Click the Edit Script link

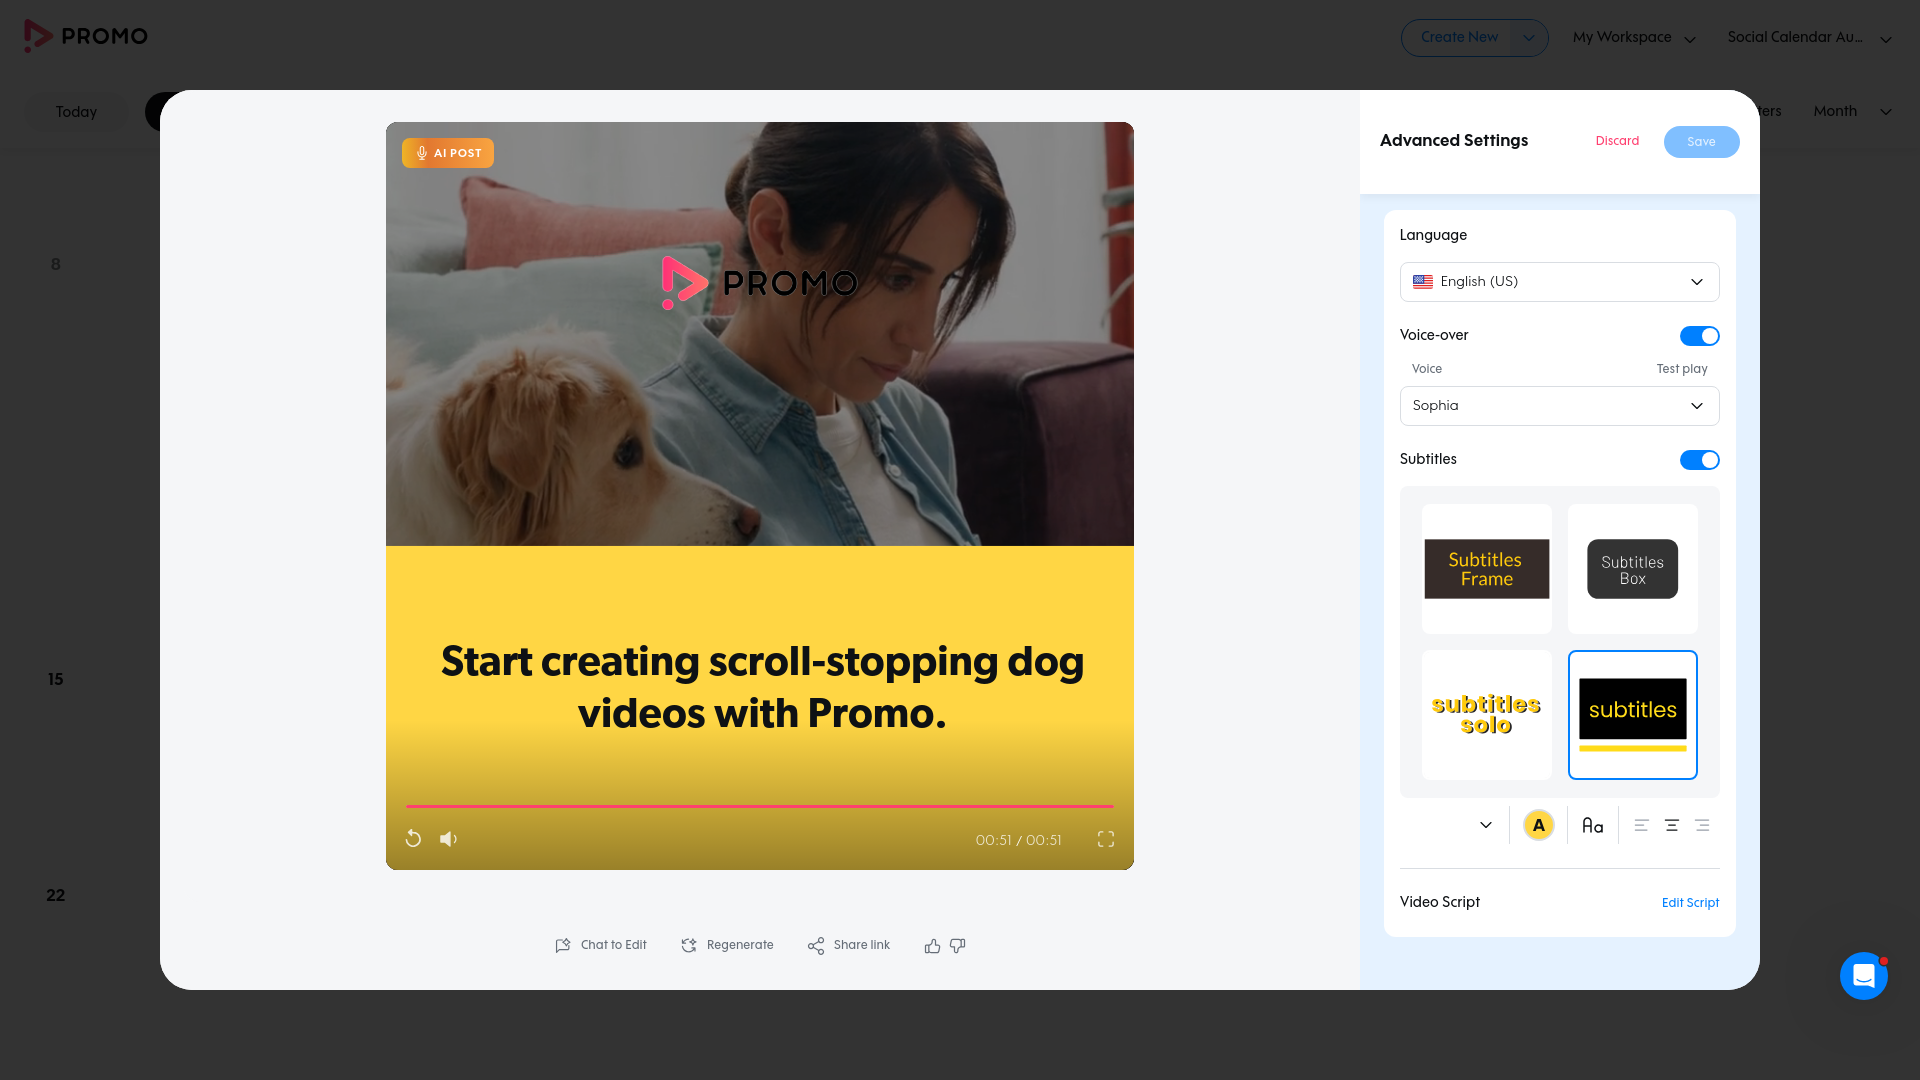coord(1690,903)
